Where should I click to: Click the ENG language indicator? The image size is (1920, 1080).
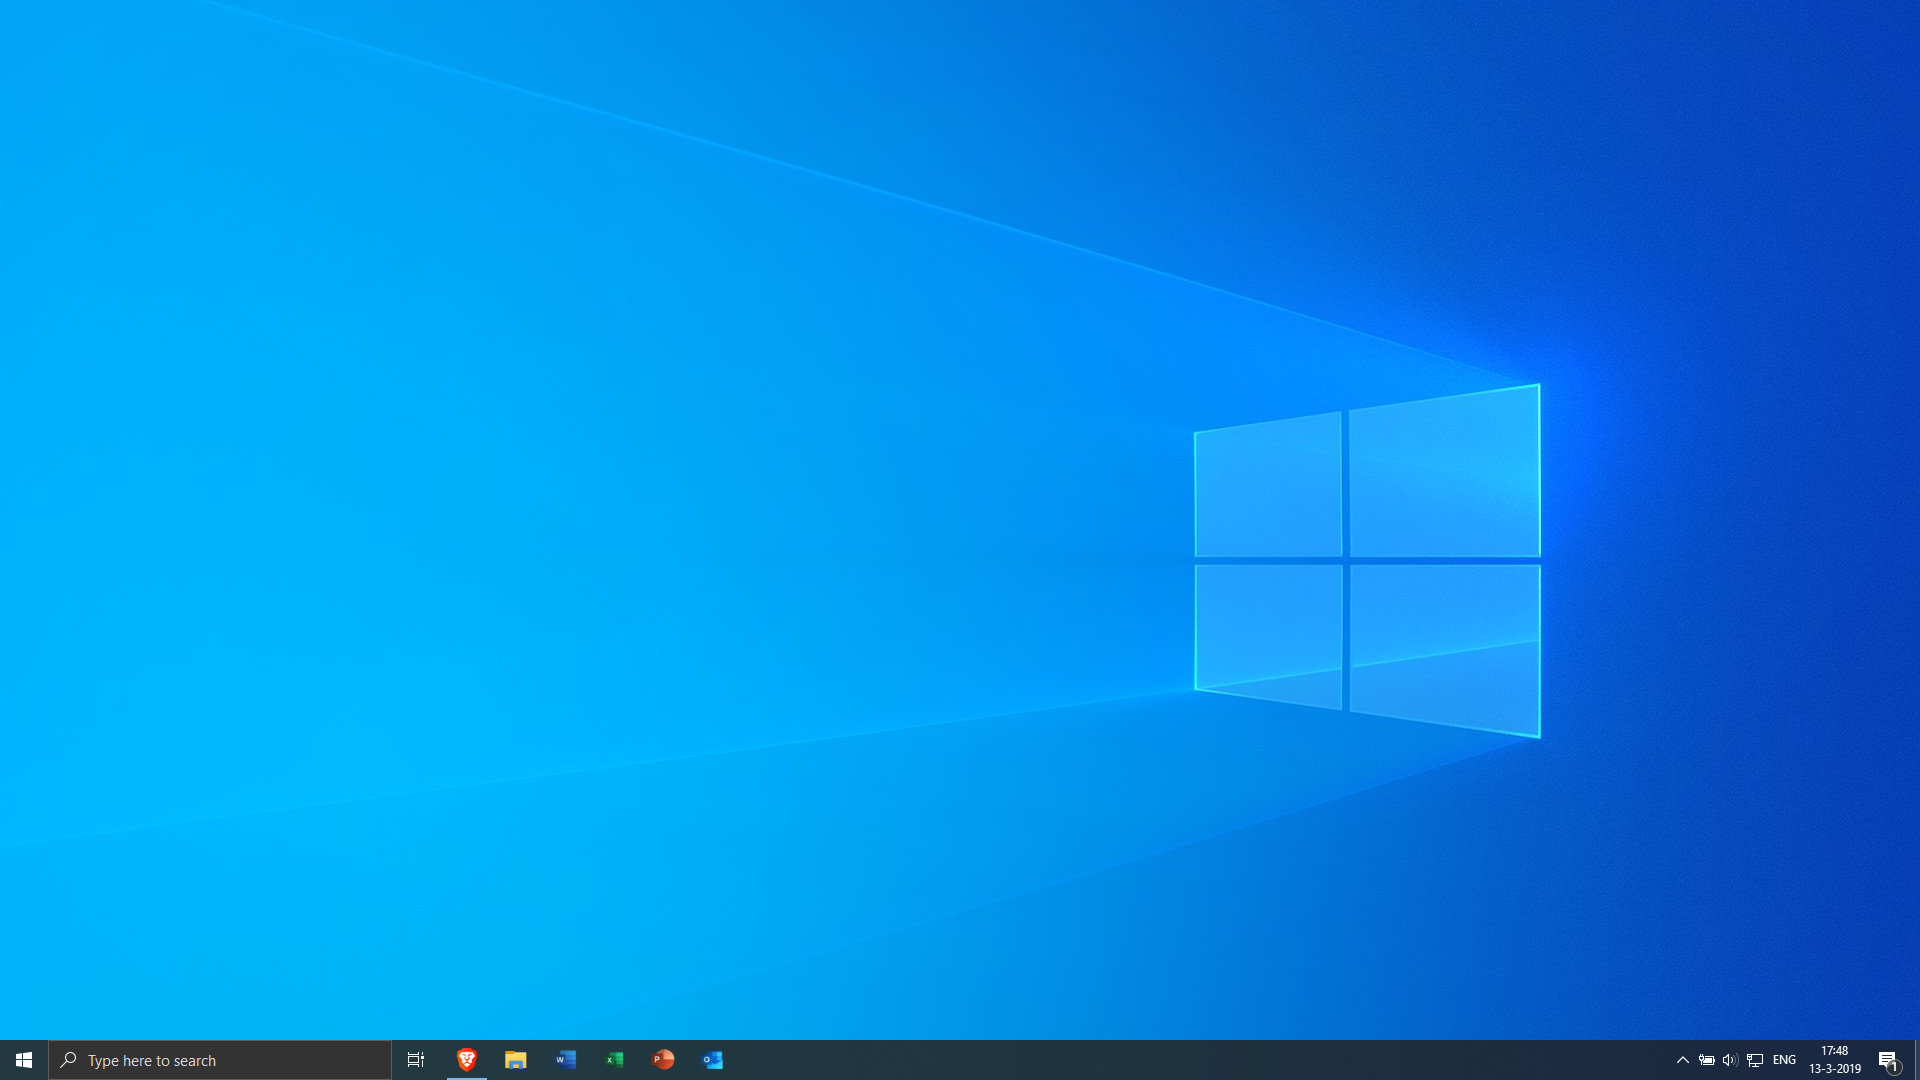click(x=1784, y=1060)
